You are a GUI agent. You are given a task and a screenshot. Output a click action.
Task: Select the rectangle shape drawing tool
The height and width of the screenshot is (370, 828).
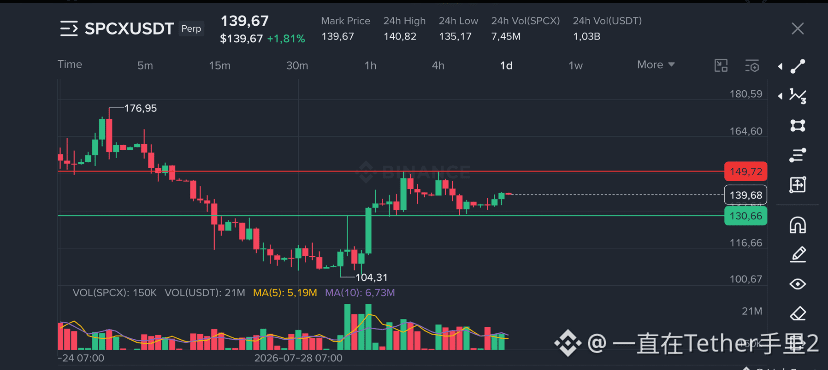pyautogui.click(x=797, y=125)
